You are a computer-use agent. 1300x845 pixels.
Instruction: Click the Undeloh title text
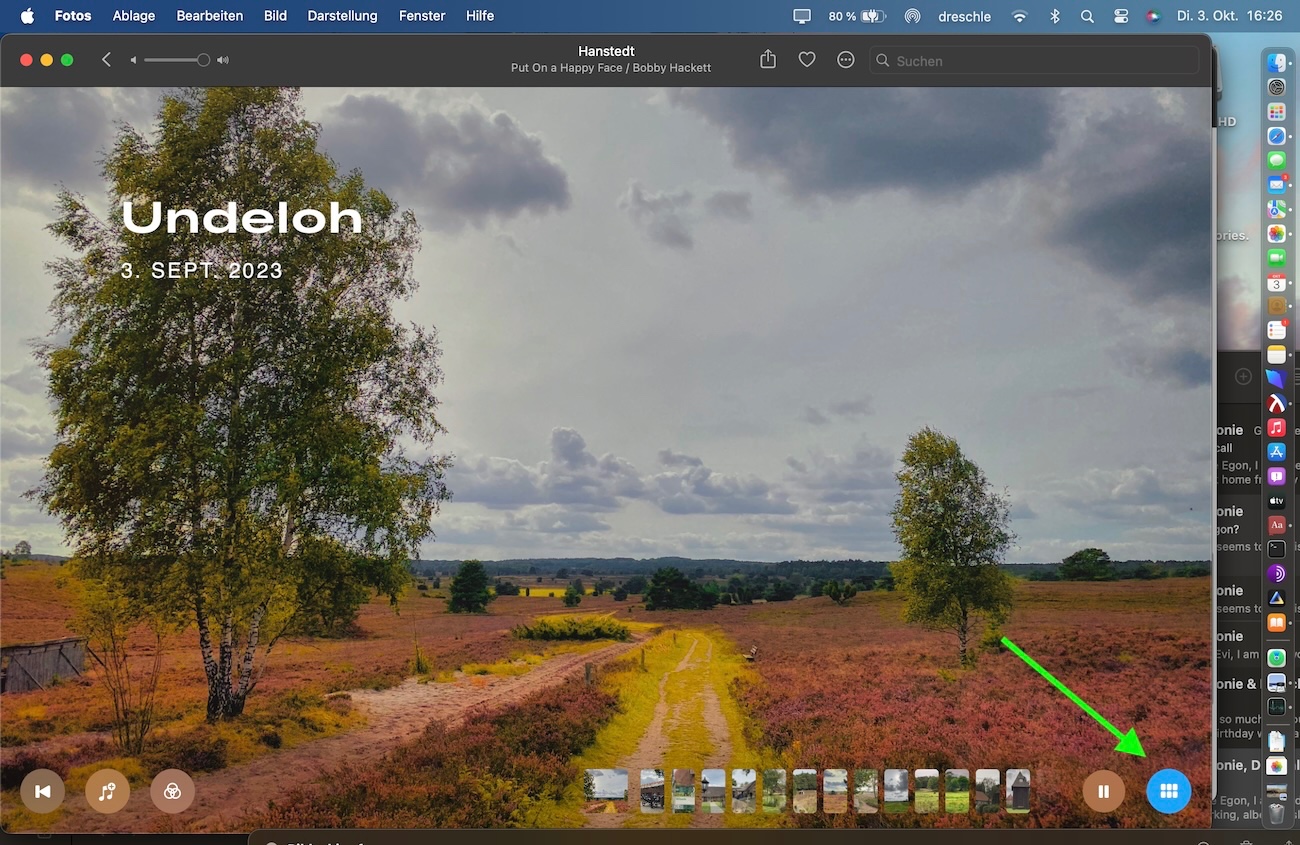coord(241,217)
